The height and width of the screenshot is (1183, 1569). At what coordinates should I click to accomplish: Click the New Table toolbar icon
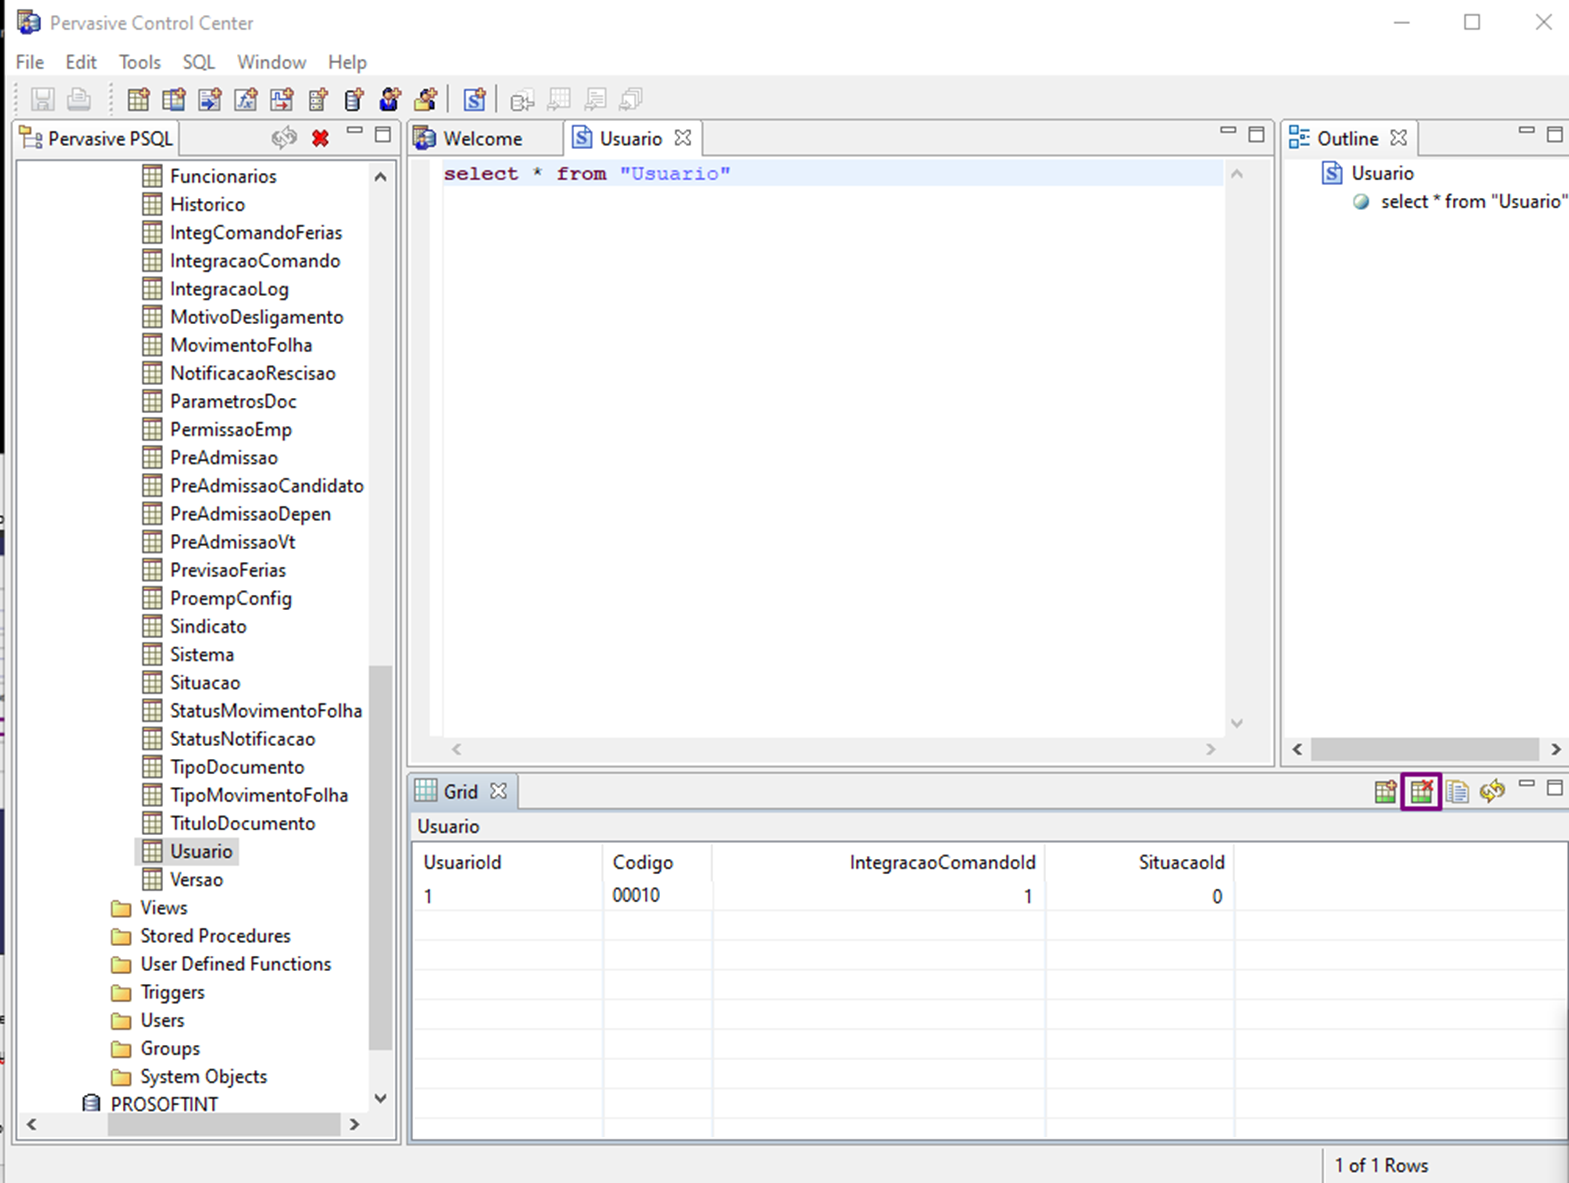pos(138,99)
